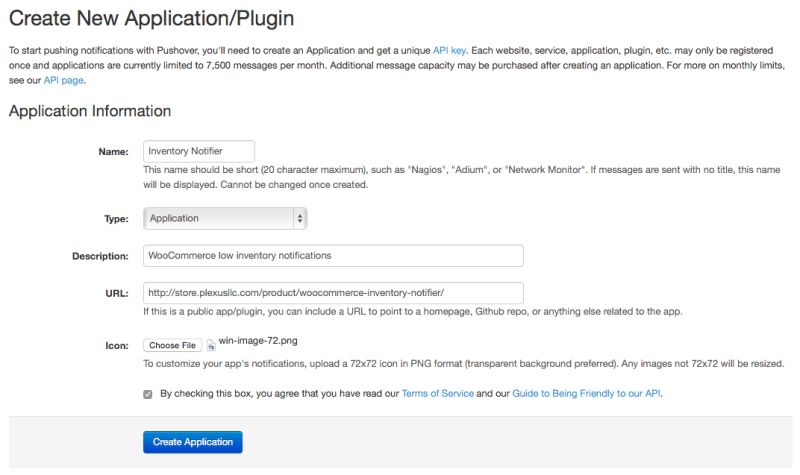
Task: Click the win-image-72.png file name
Action: point(258,341)
